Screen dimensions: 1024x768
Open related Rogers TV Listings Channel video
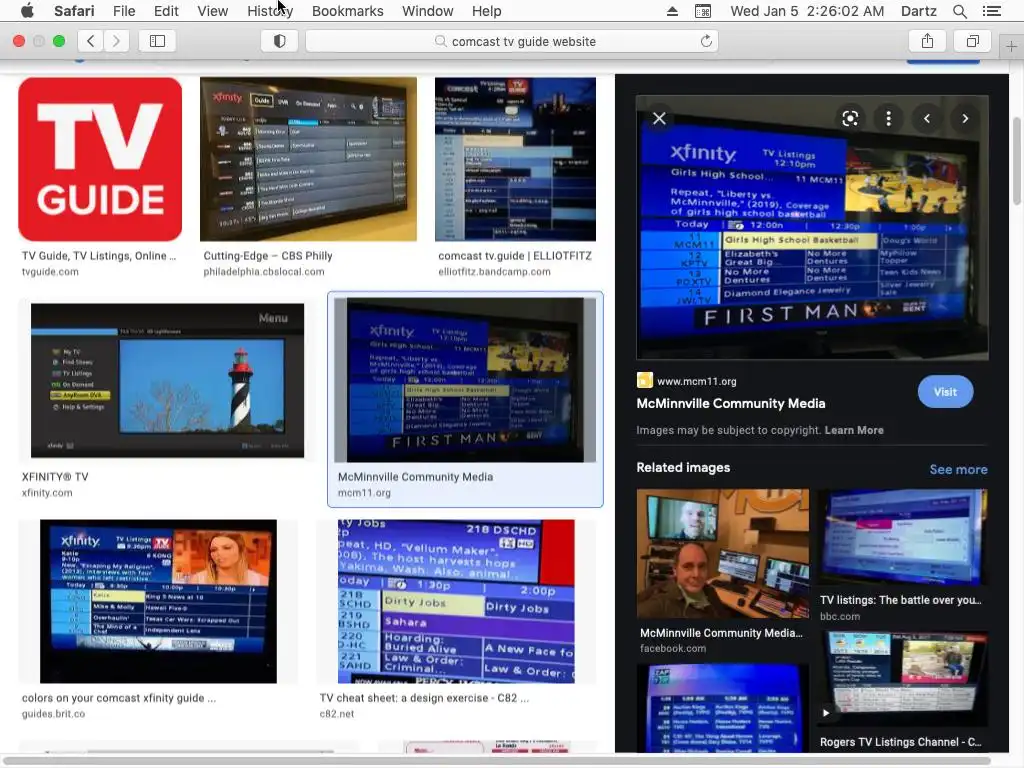point(904,679)
